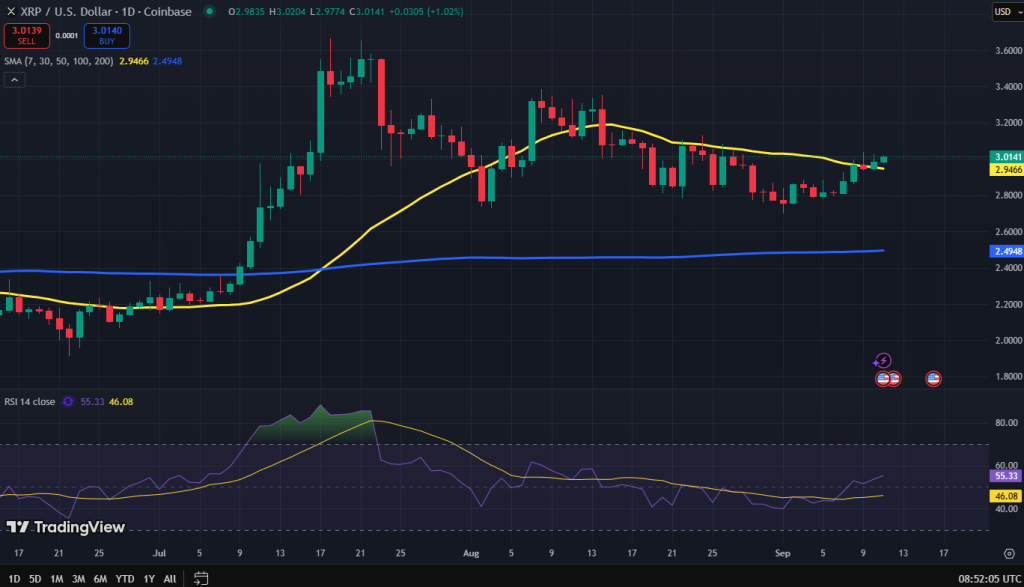The image size is (1024, 587).
Task: Click the Jul label on time axis
Action: (159, 553)
